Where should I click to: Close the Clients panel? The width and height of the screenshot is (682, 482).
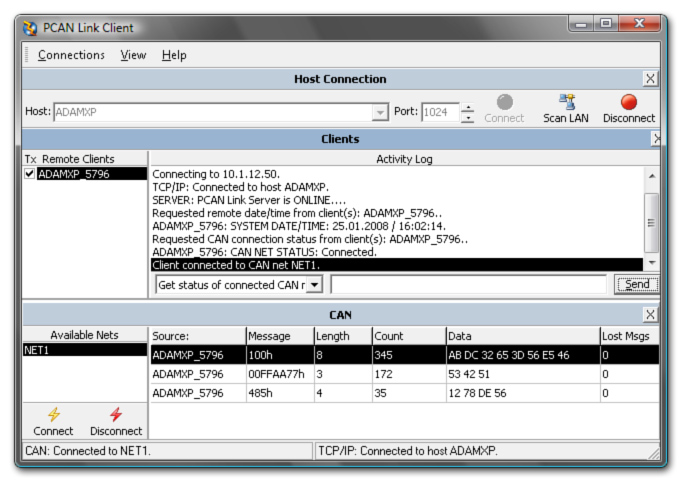click(656, 139)
